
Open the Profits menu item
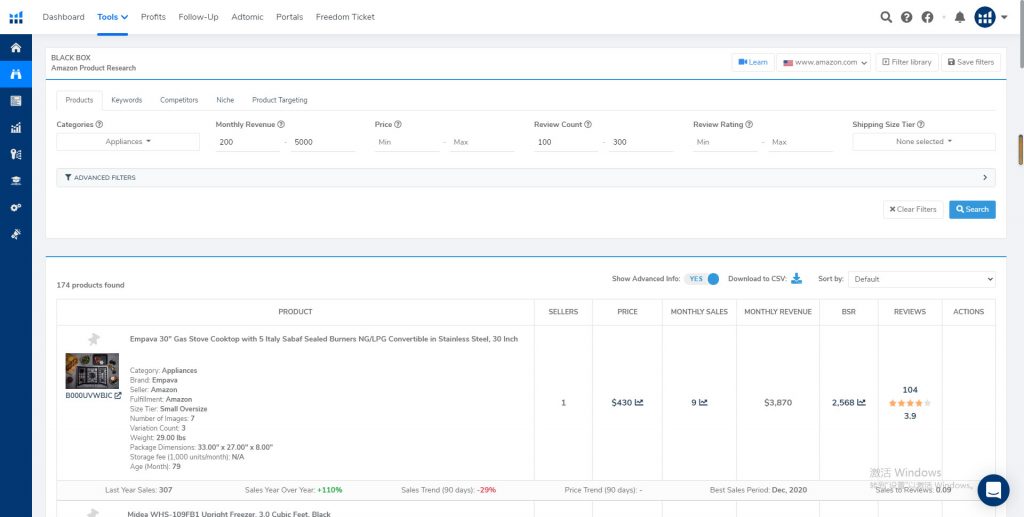(153, 17)
